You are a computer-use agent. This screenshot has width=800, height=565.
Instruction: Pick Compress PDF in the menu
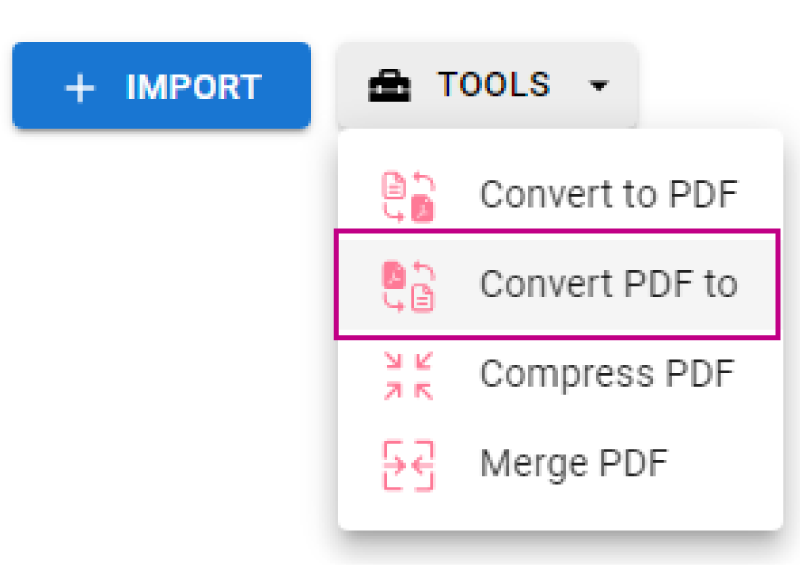click(x=607, y=375)
